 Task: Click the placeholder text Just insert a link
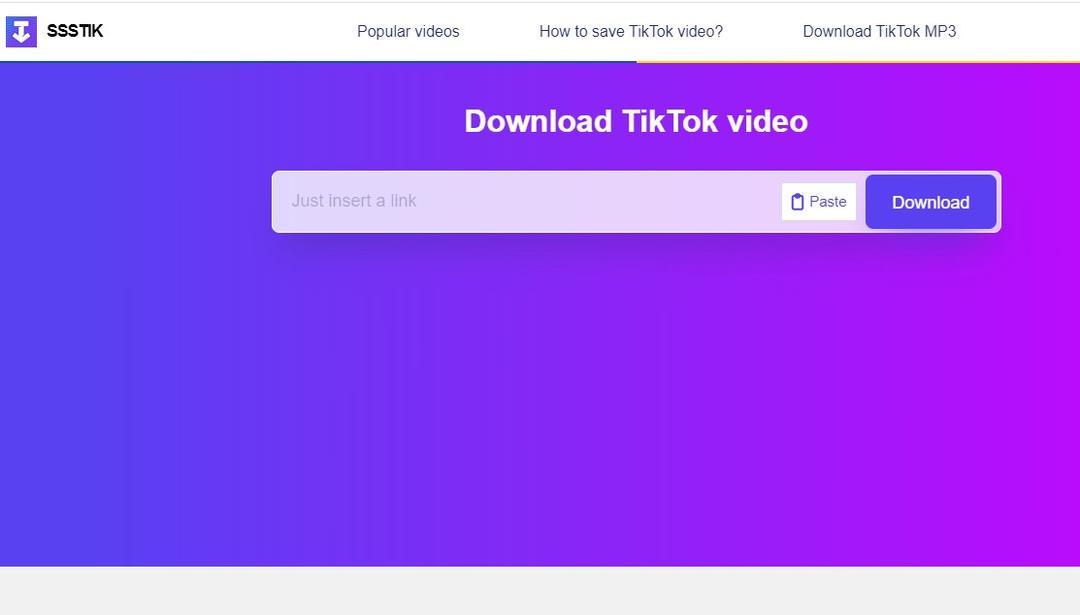point(353,200)
